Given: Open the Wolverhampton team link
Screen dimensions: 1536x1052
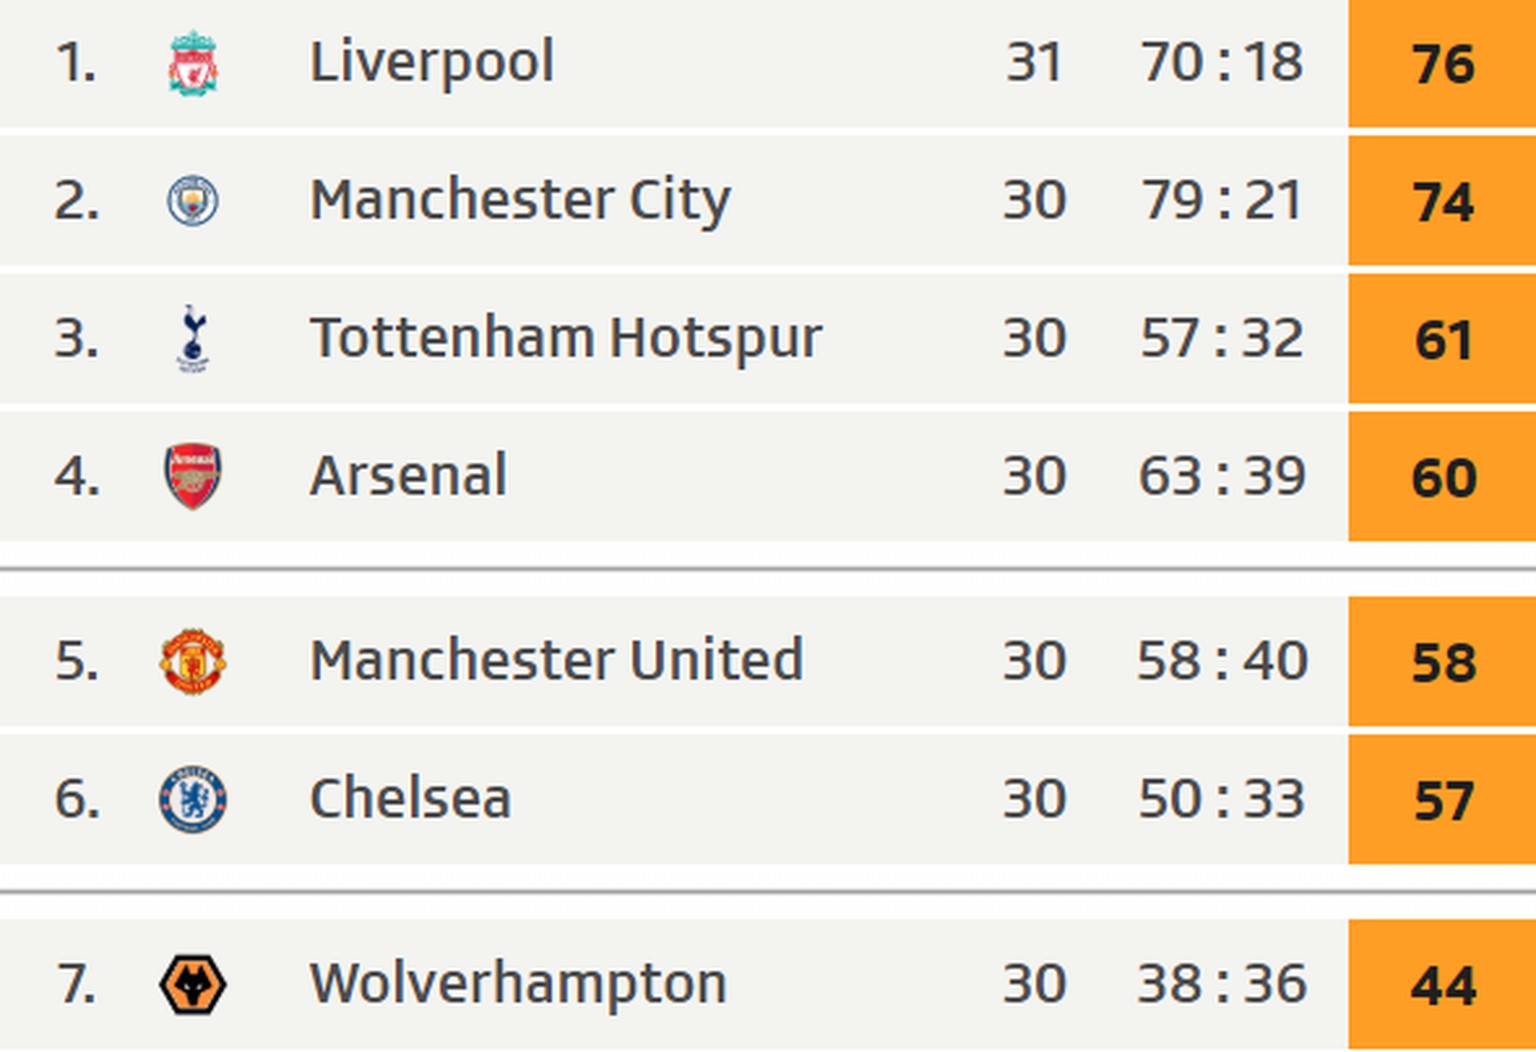Looking at the screenshot, I should (x=518, y=984).
